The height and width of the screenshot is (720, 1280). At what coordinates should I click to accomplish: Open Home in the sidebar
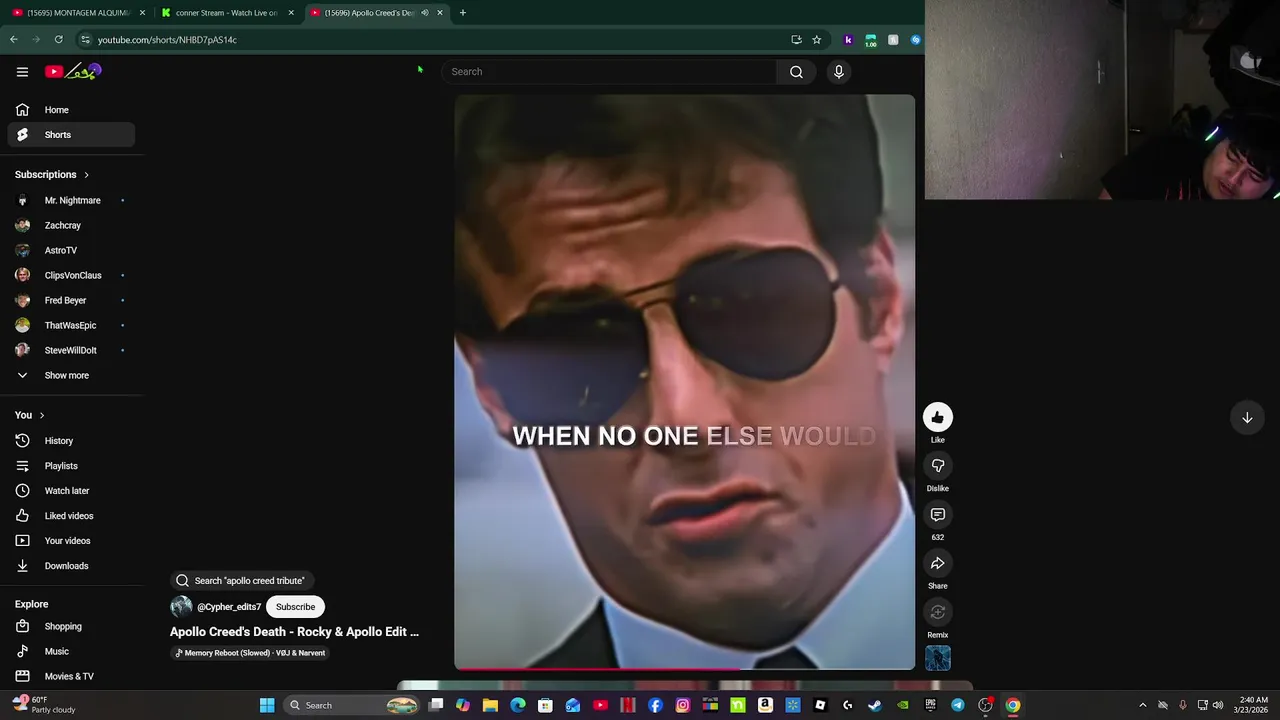coord(71,110)
